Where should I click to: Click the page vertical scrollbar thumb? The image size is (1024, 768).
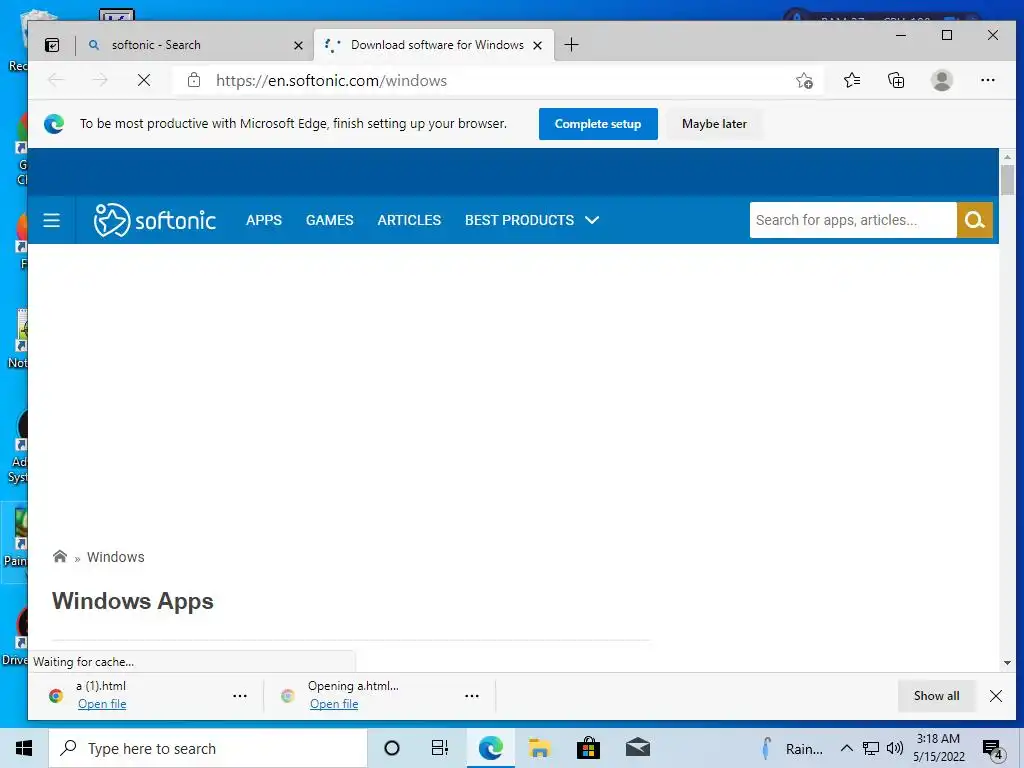click(x=1007, y=180)
